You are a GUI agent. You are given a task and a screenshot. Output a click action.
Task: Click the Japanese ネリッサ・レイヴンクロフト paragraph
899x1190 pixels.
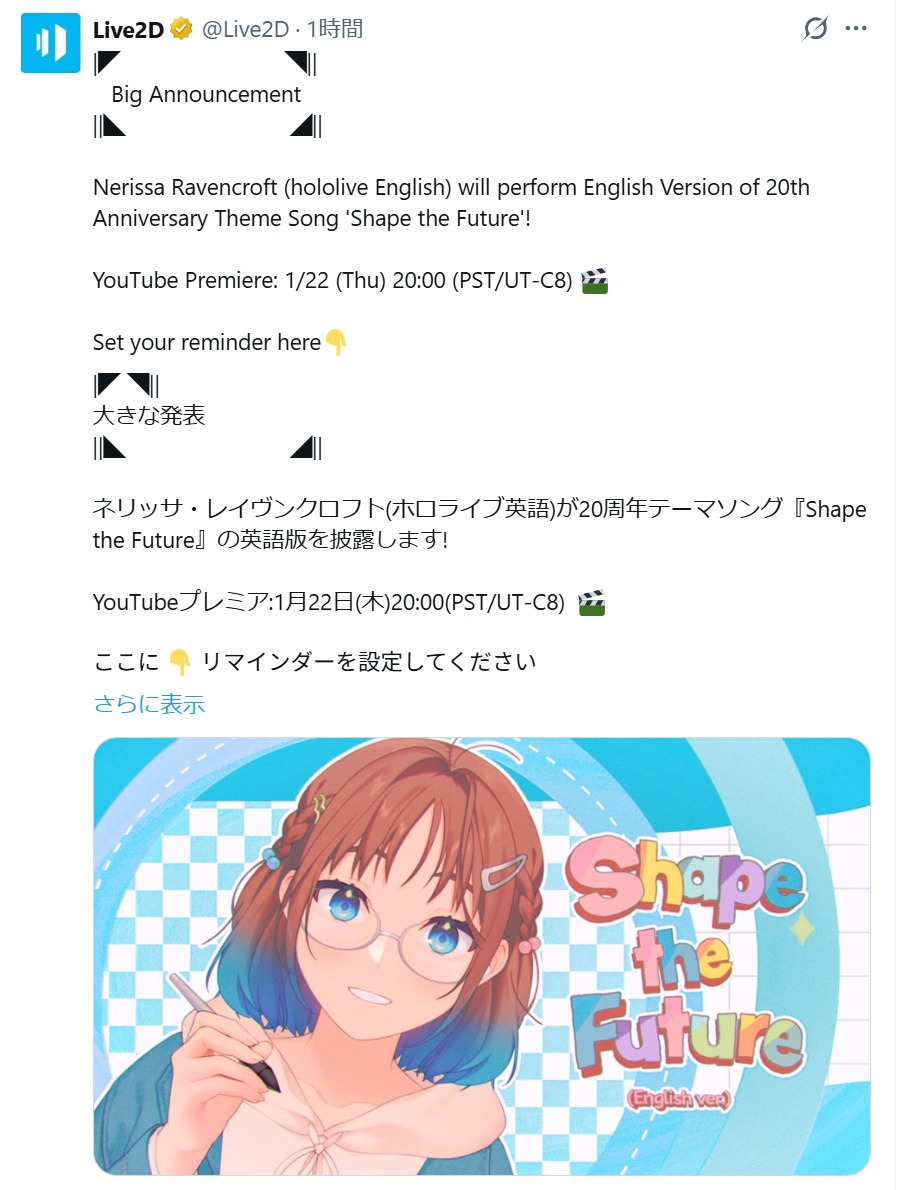[479, 524]
